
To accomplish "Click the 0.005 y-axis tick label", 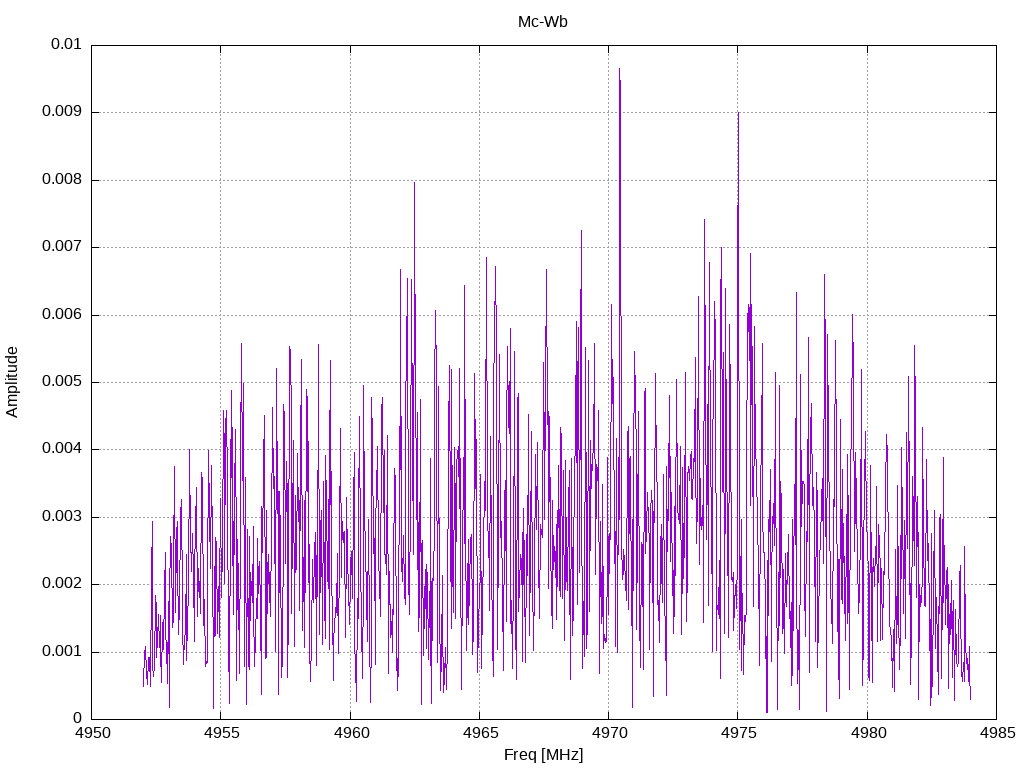I will click(62, 381).
